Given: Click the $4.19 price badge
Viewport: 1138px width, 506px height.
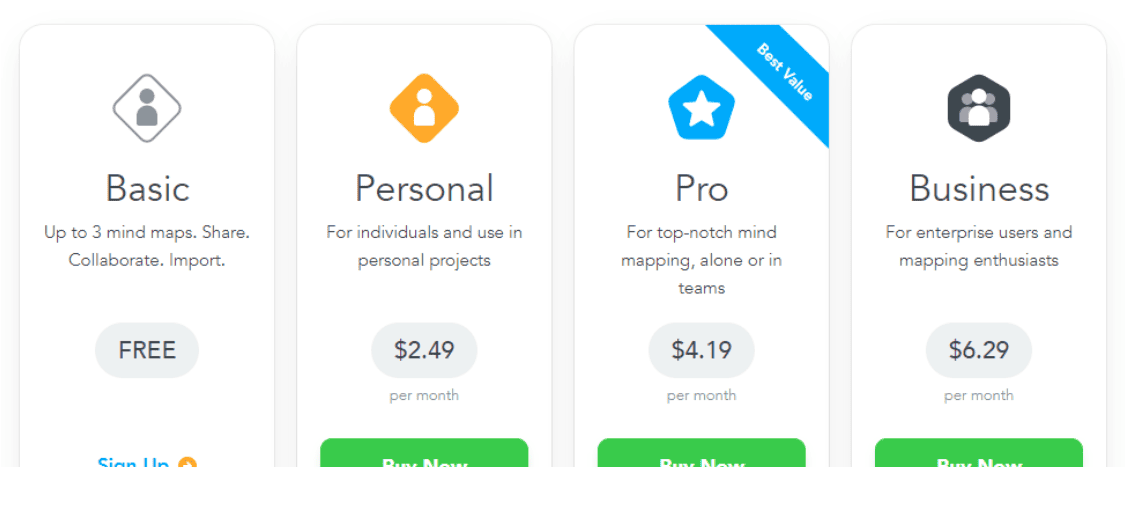Looking at the screenshot, I should pyautogui.click(x=701, y=350).
